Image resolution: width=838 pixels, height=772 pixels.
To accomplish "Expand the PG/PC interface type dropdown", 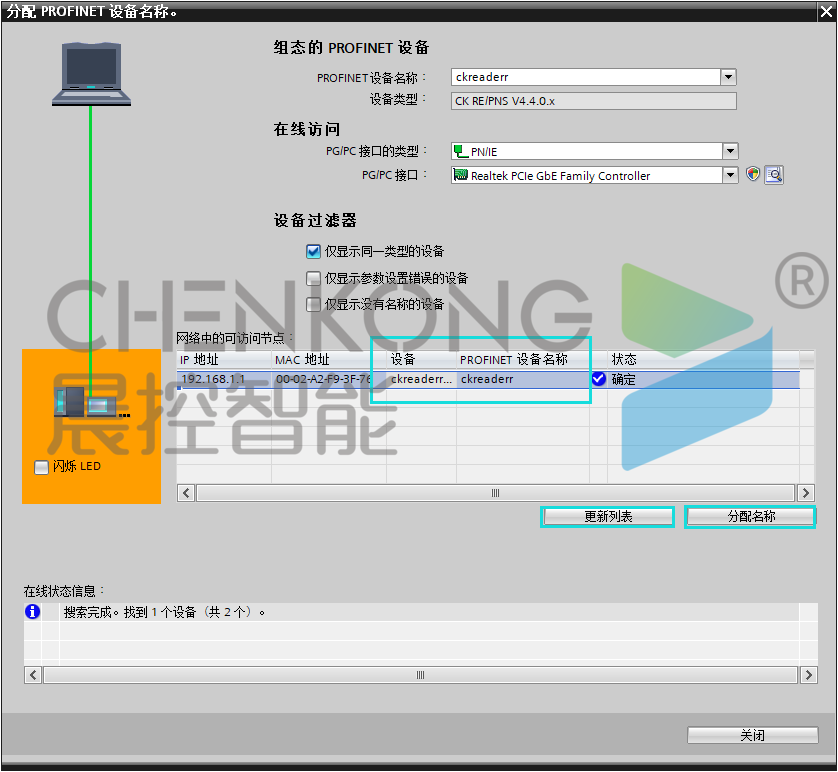I will (x=730, y=151).
